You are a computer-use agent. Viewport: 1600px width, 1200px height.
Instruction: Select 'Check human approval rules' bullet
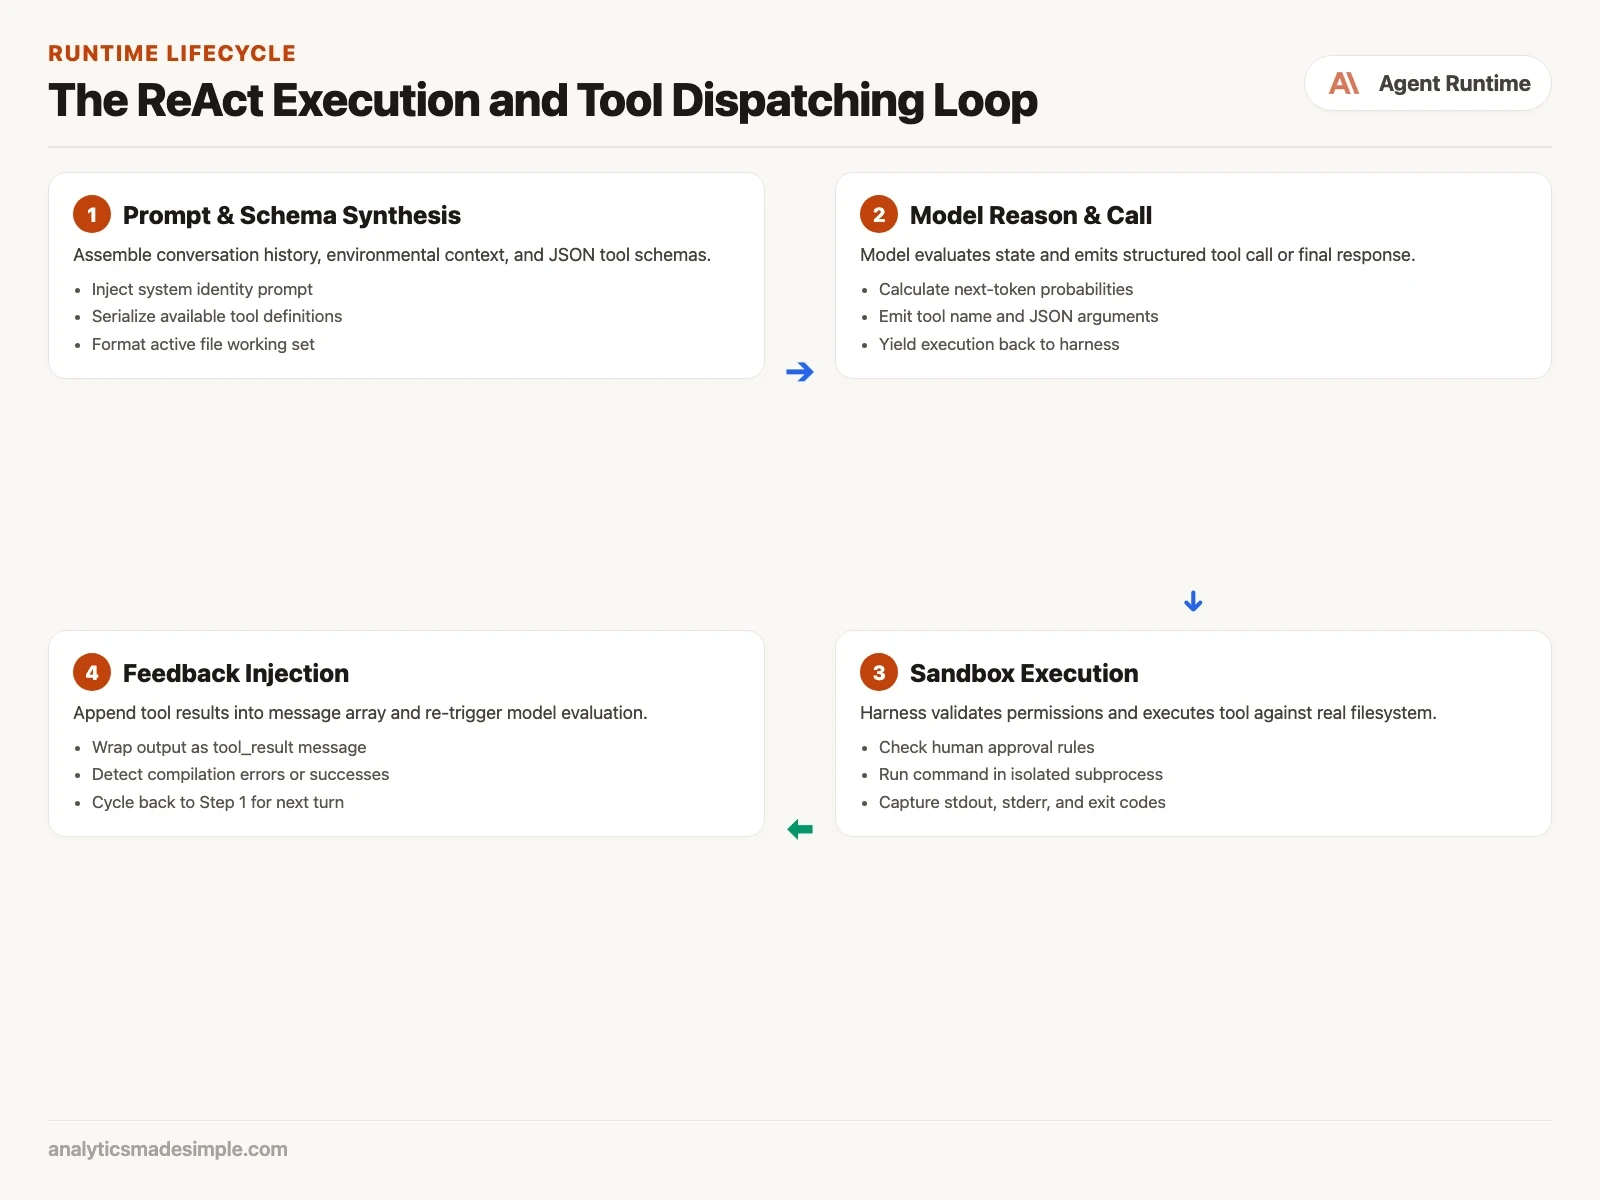(986, 747)
